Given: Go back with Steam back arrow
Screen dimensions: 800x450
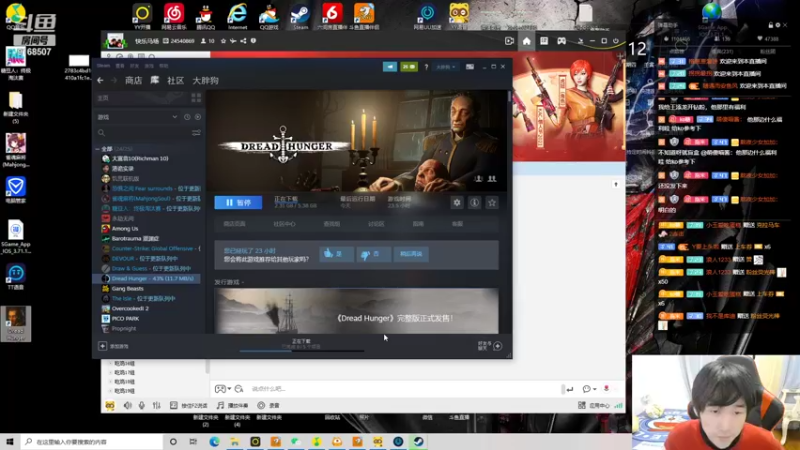Looking at the screenshot, I should (x=101, y=80).
